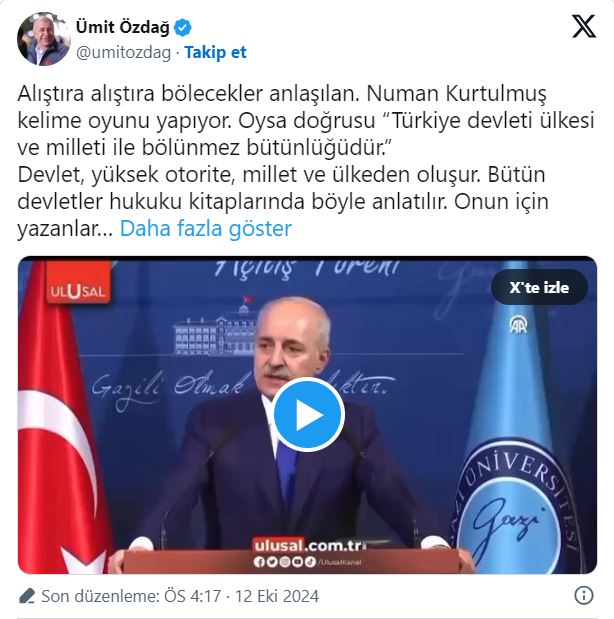Click the Ümit Özdağ display name
This screenshot has width=614, height=619.
tap(122, 27)
